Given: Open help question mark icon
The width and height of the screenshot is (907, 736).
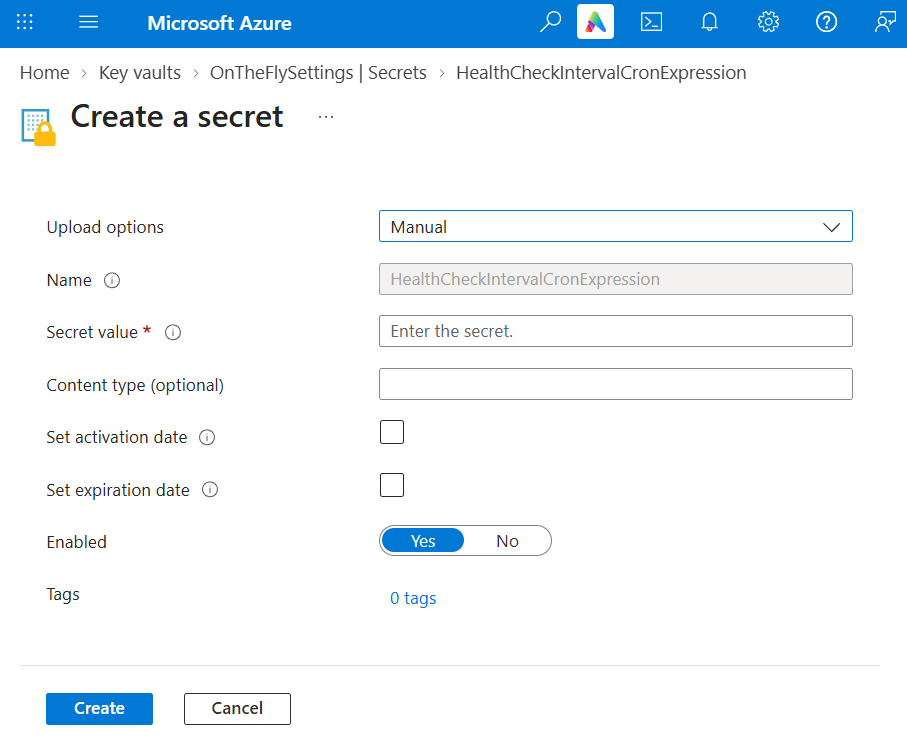Looking at the screenshot, I should tap(826, 23).
